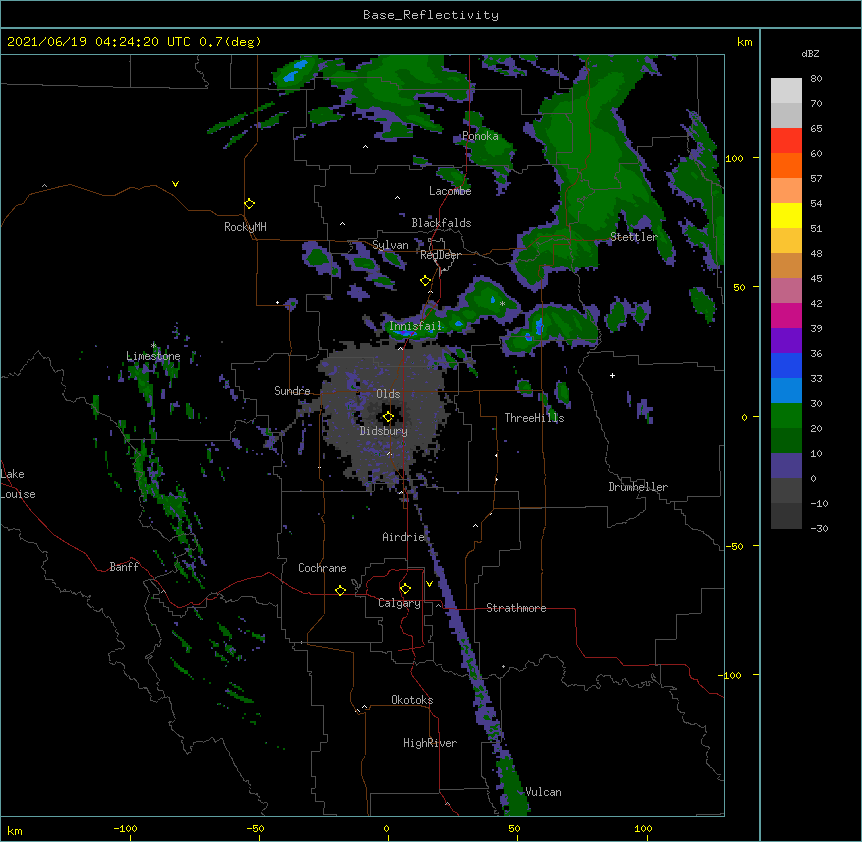
Task: Select the yellow 51-54 dBZ legend swatch
Action: click(x=786, y=215)
